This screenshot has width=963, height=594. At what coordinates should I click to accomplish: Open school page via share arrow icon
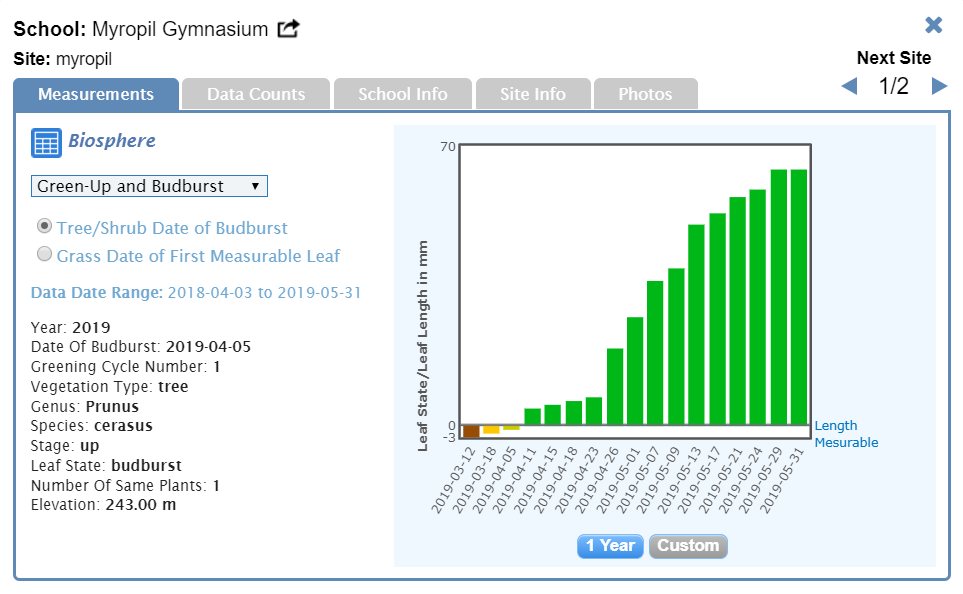point(288,29)
